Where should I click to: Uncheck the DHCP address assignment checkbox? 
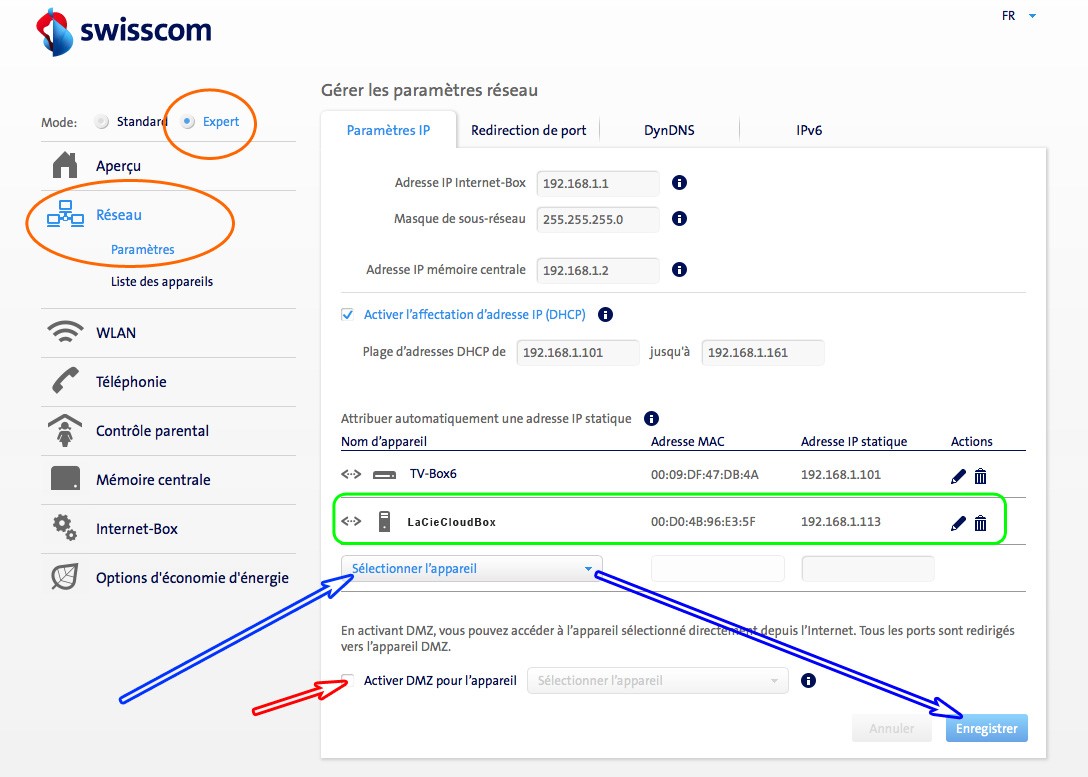tap(348, 314)
